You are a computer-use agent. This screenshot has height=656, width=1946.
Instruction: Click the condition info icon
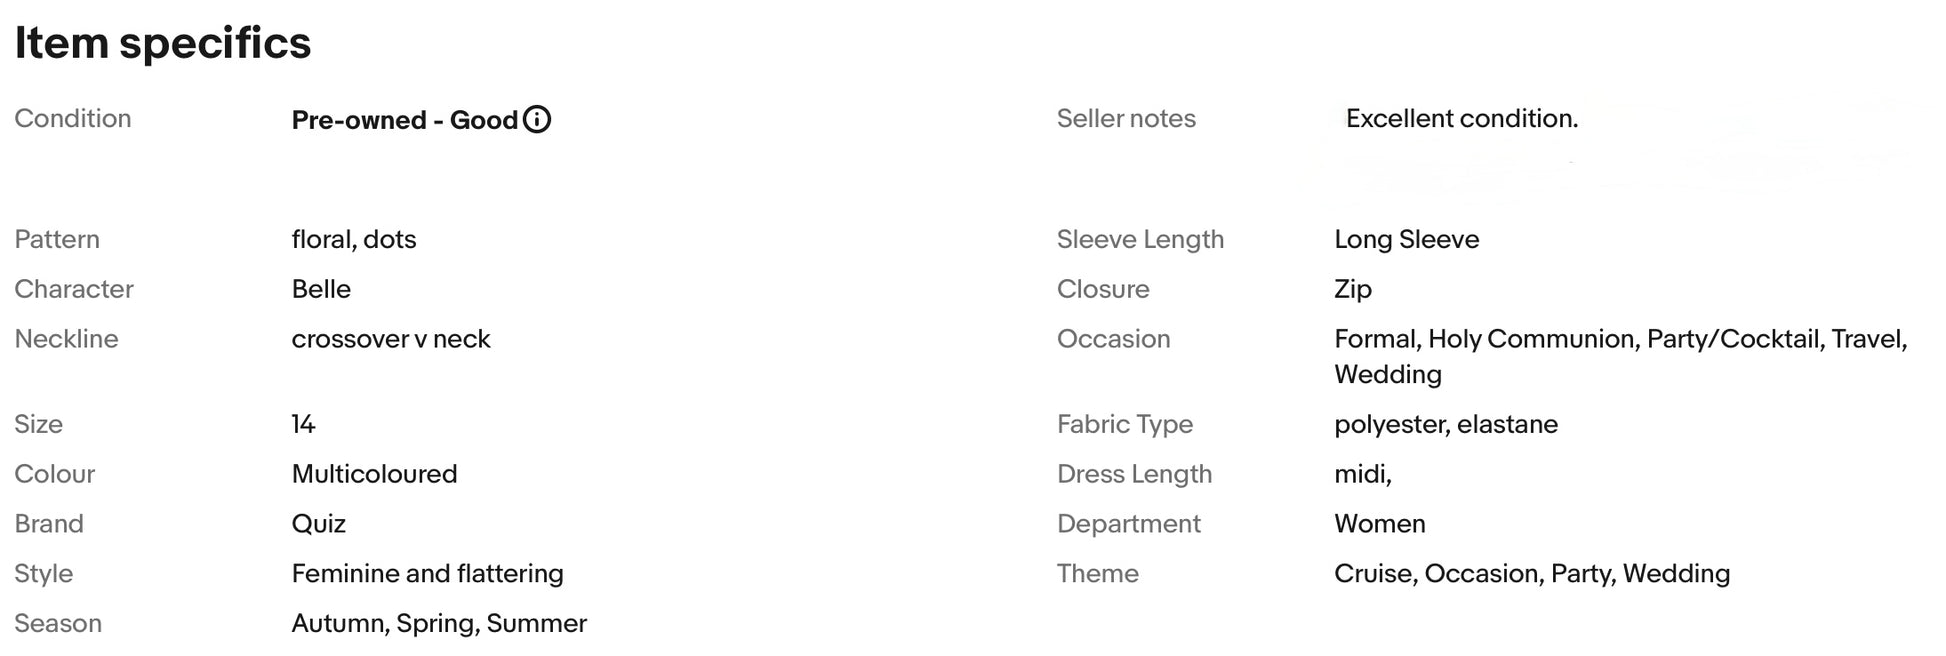(537, 120)
